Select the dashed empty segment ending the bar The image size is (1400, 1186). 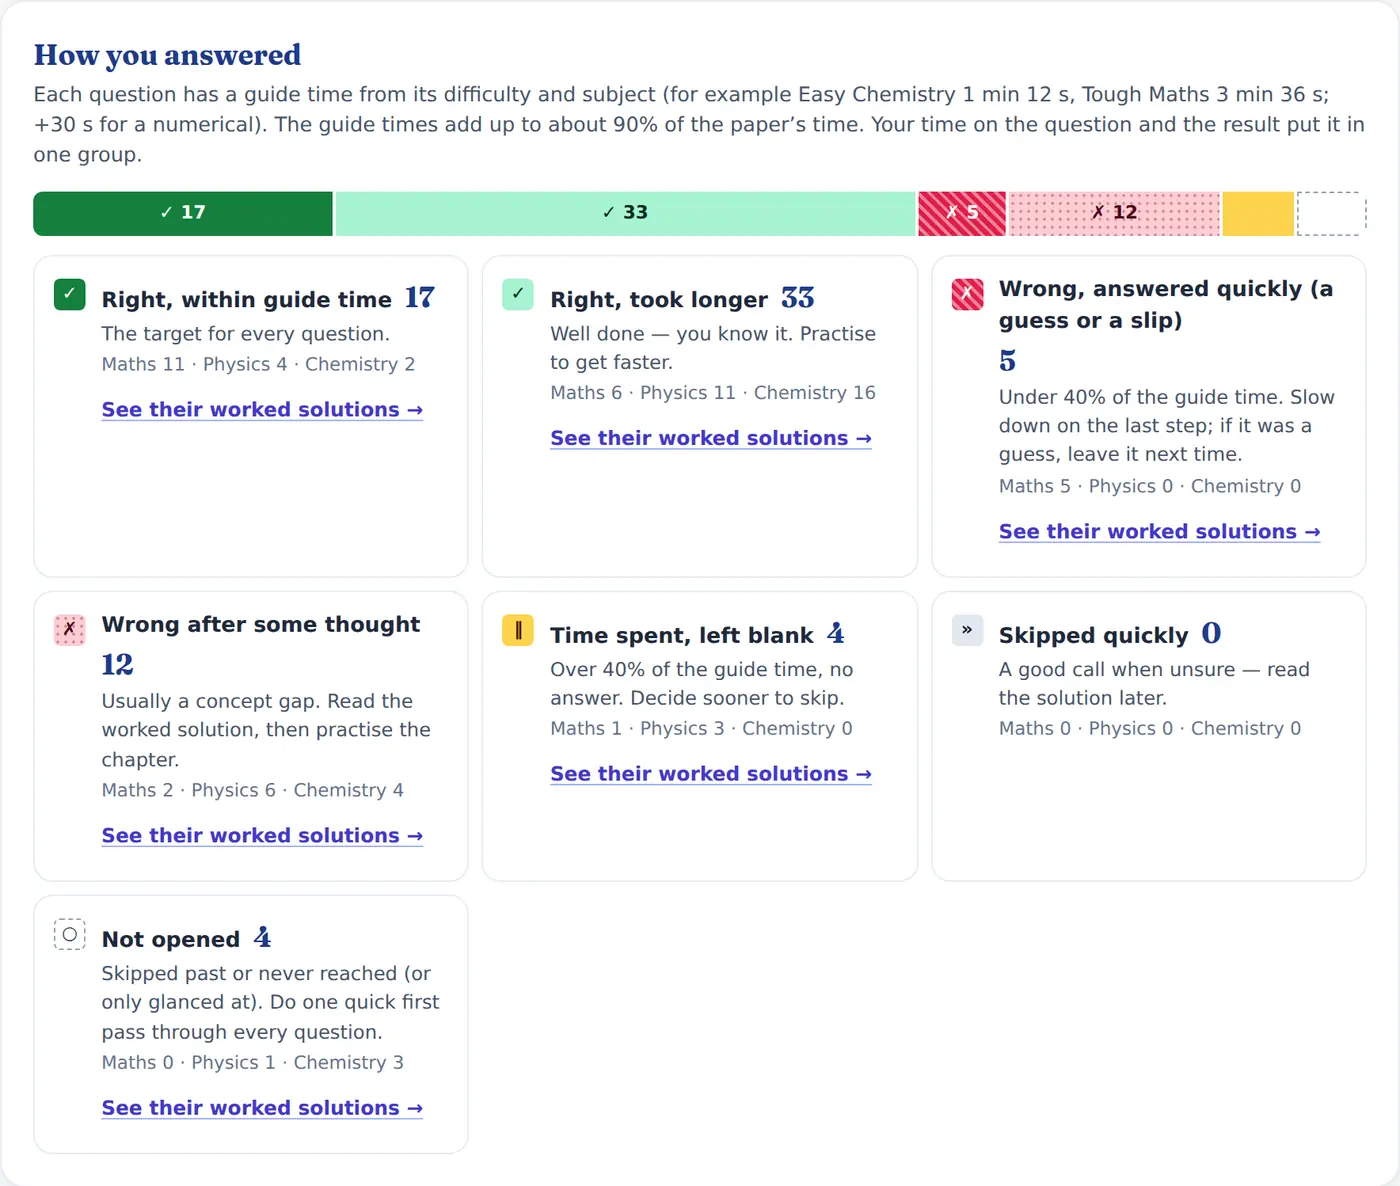[x=1332, y=213]
